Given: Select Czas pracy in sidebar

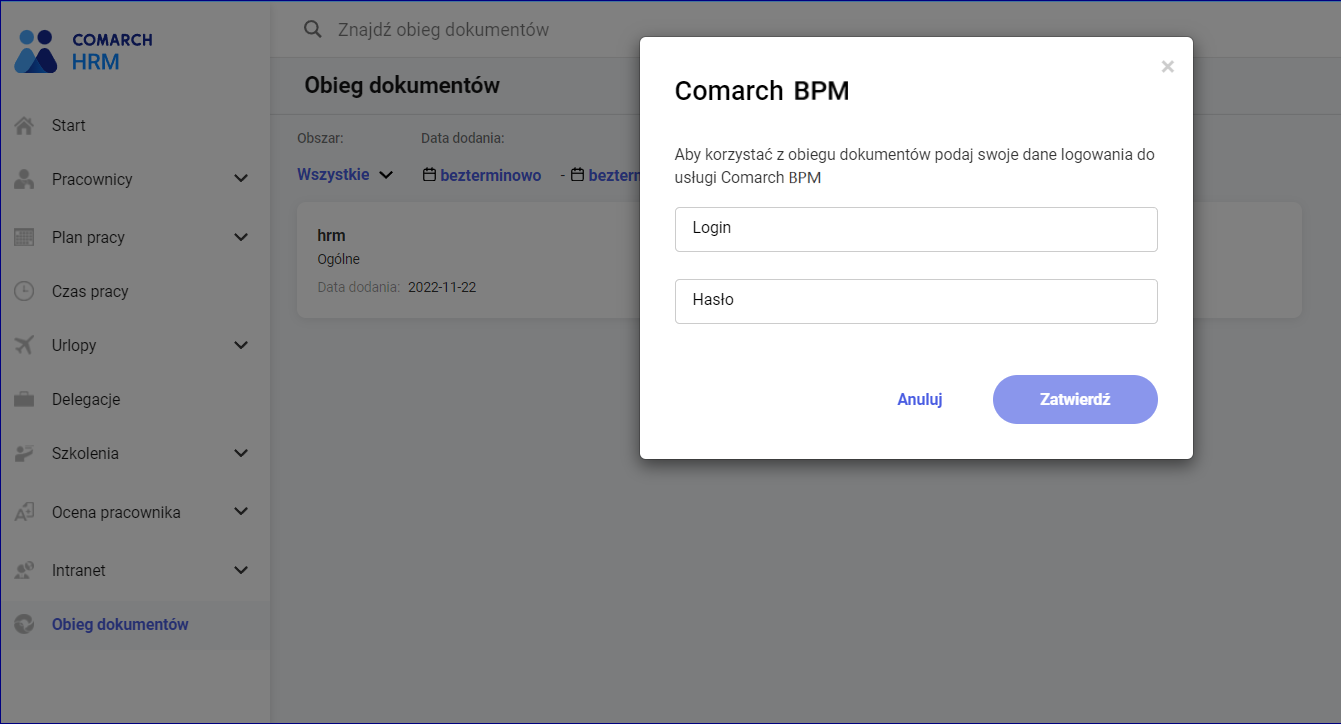Looking at the screenshot, I should pos(90,292).
